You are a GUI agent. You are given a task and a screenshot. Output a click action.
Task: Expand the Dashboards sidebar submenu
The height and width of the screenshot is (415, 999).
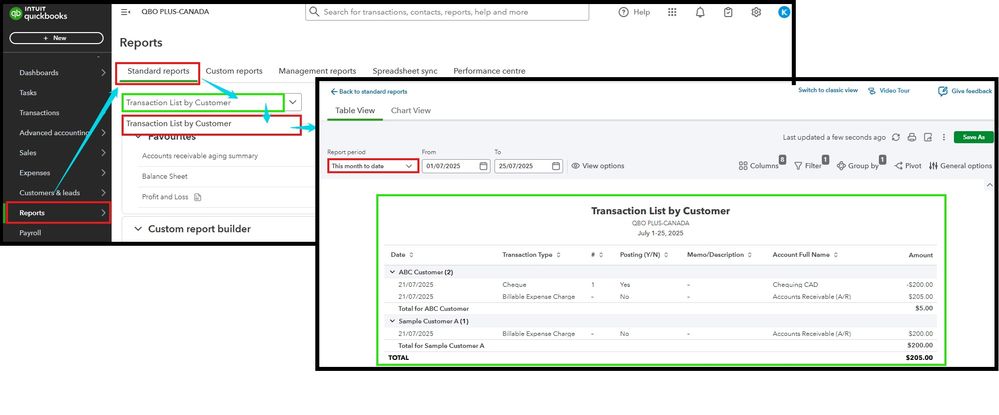103,73
